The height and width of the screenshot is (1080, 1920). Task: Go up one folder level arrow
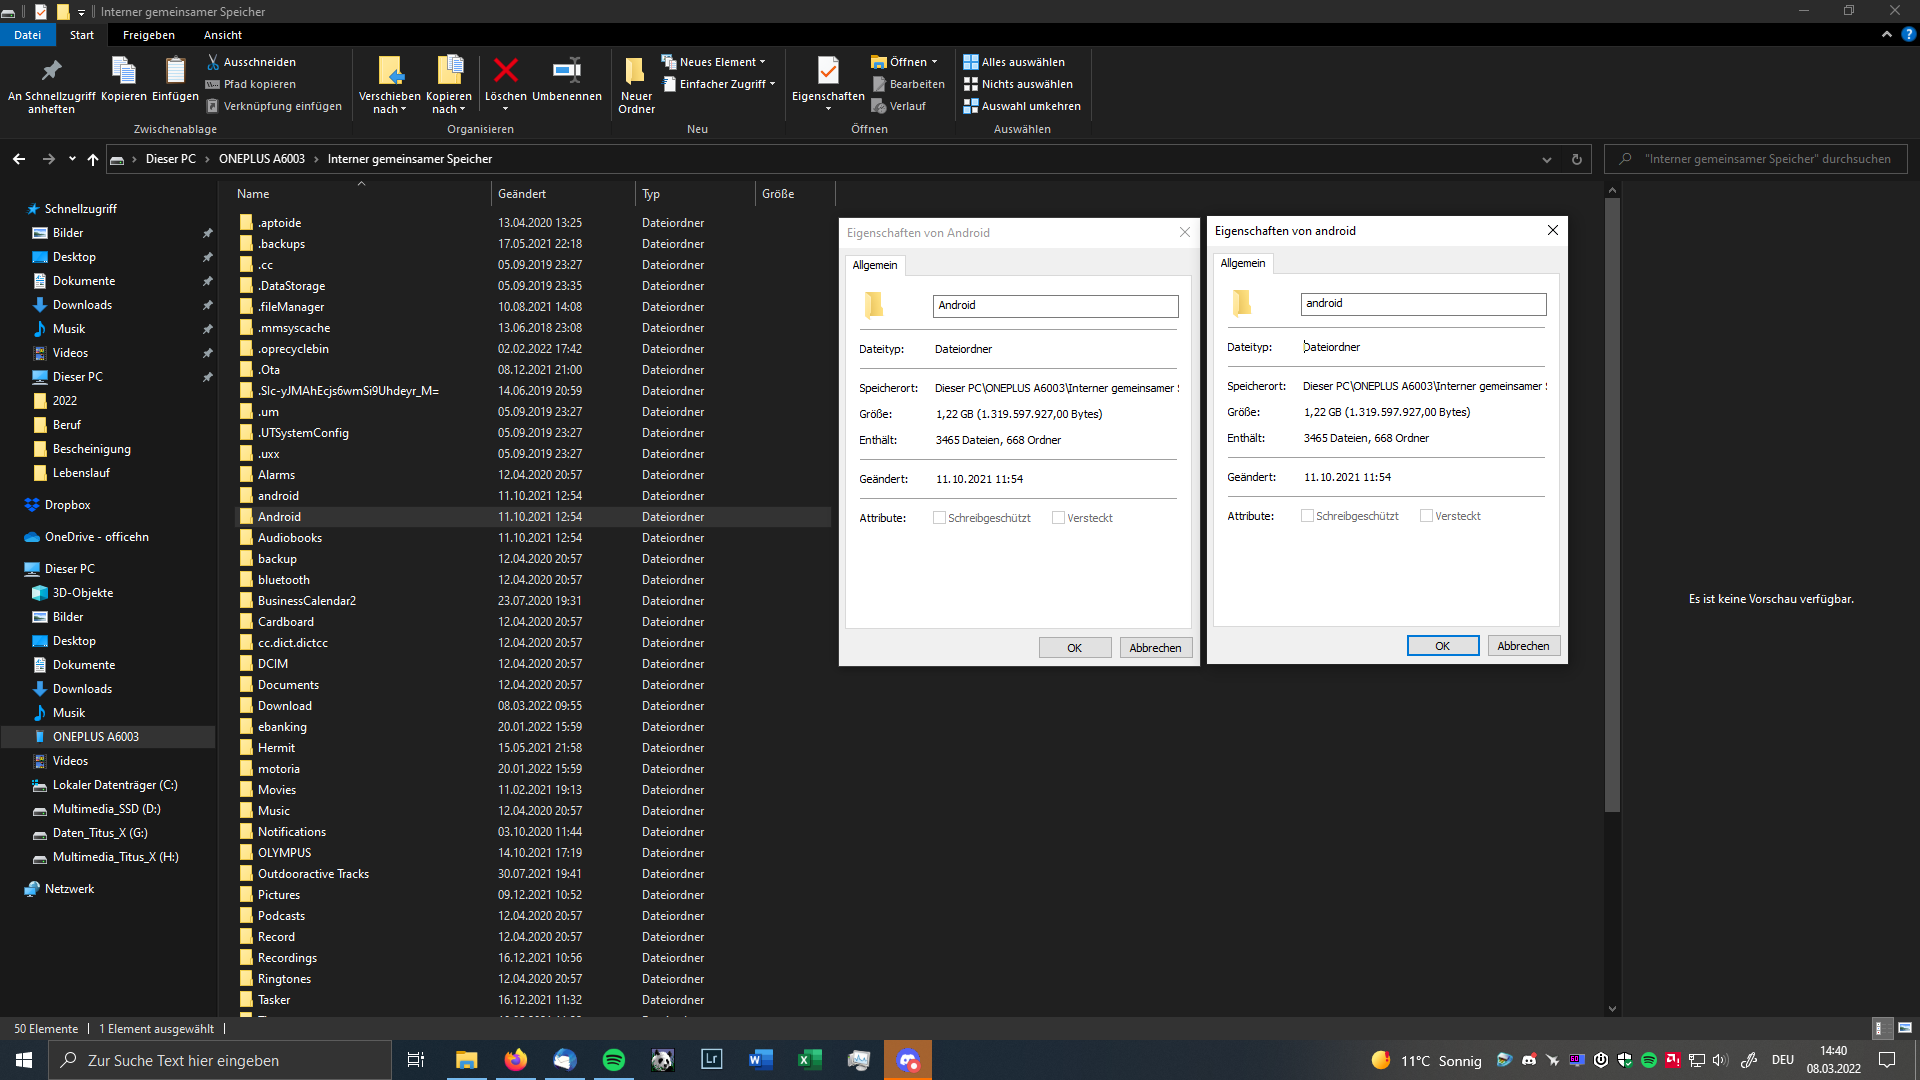click(x=93, y=159)
